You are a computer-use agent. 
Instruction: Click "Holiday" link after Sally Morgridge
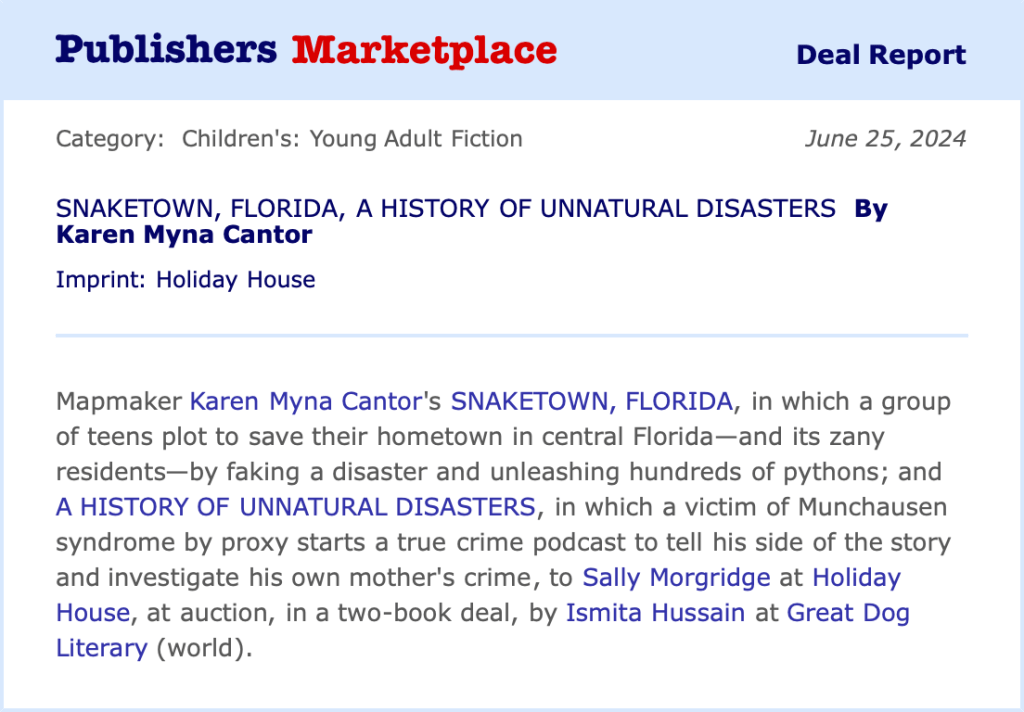coord(856,577)
